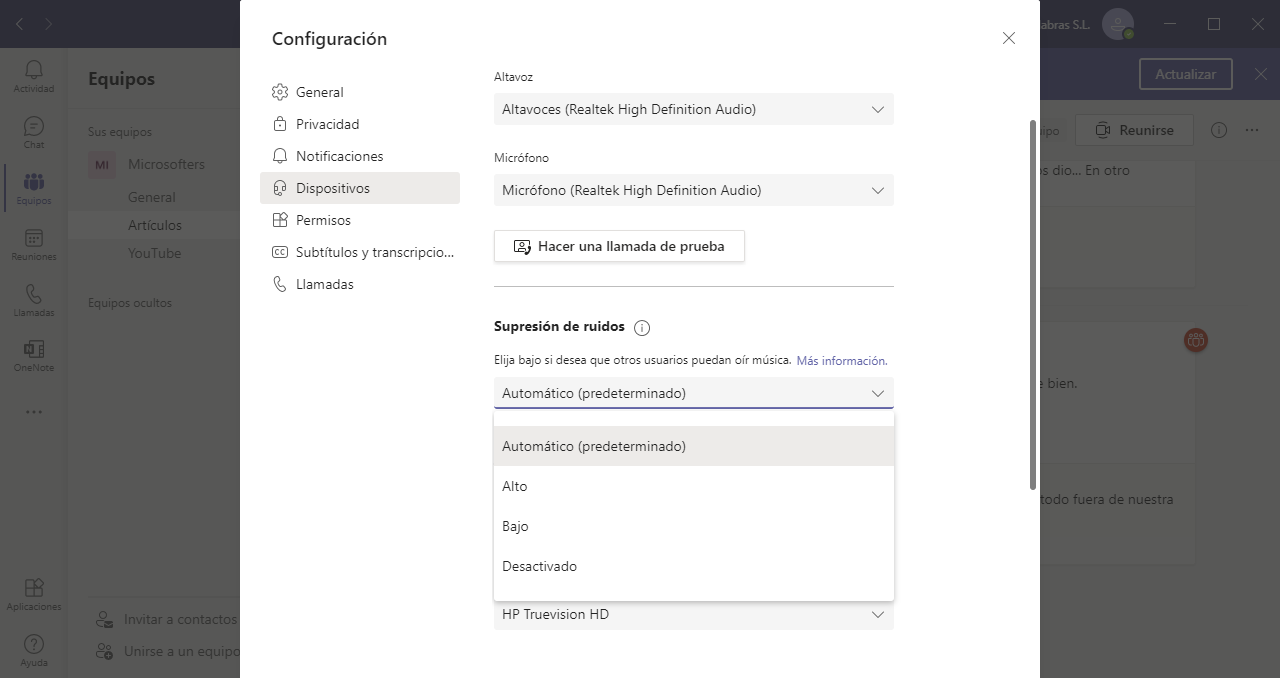This screenshot has width=1280, height=678.
Task: Choose Bajo noise suppression option
Action: [x=694, y=526]
